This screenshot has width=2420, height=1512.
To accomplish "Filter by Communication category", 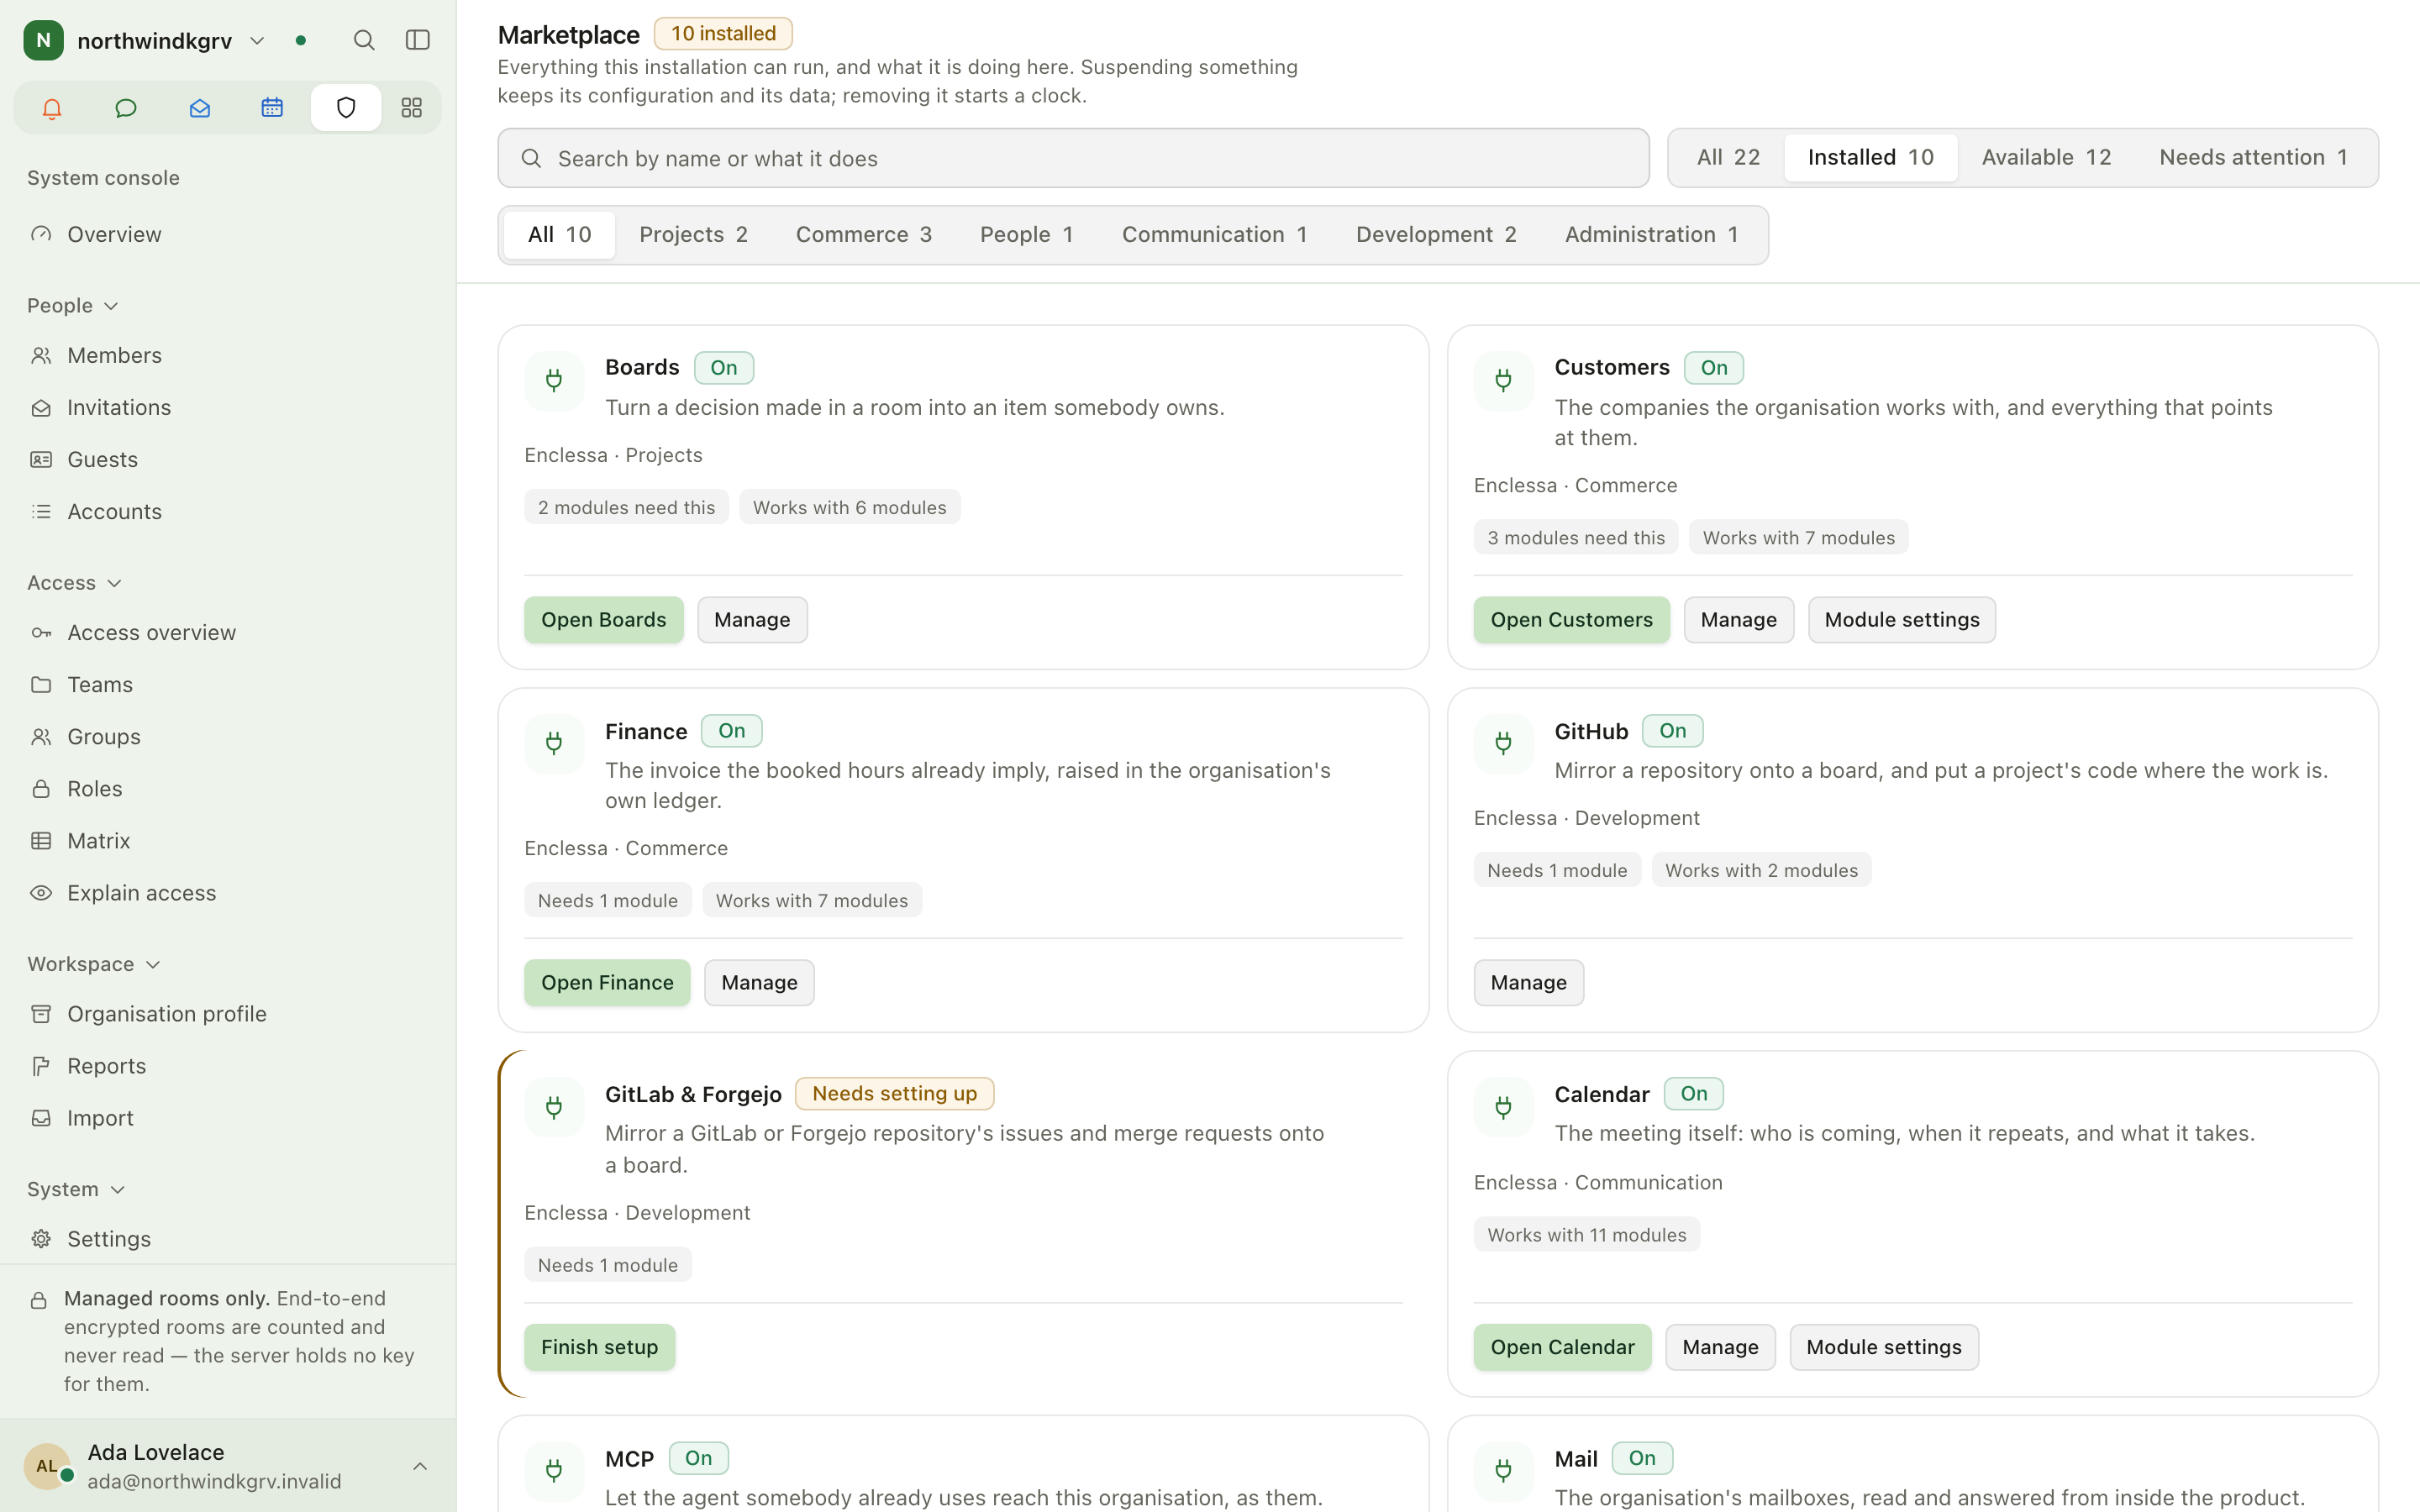I will pyautogui.click(x=1214, y=234).
